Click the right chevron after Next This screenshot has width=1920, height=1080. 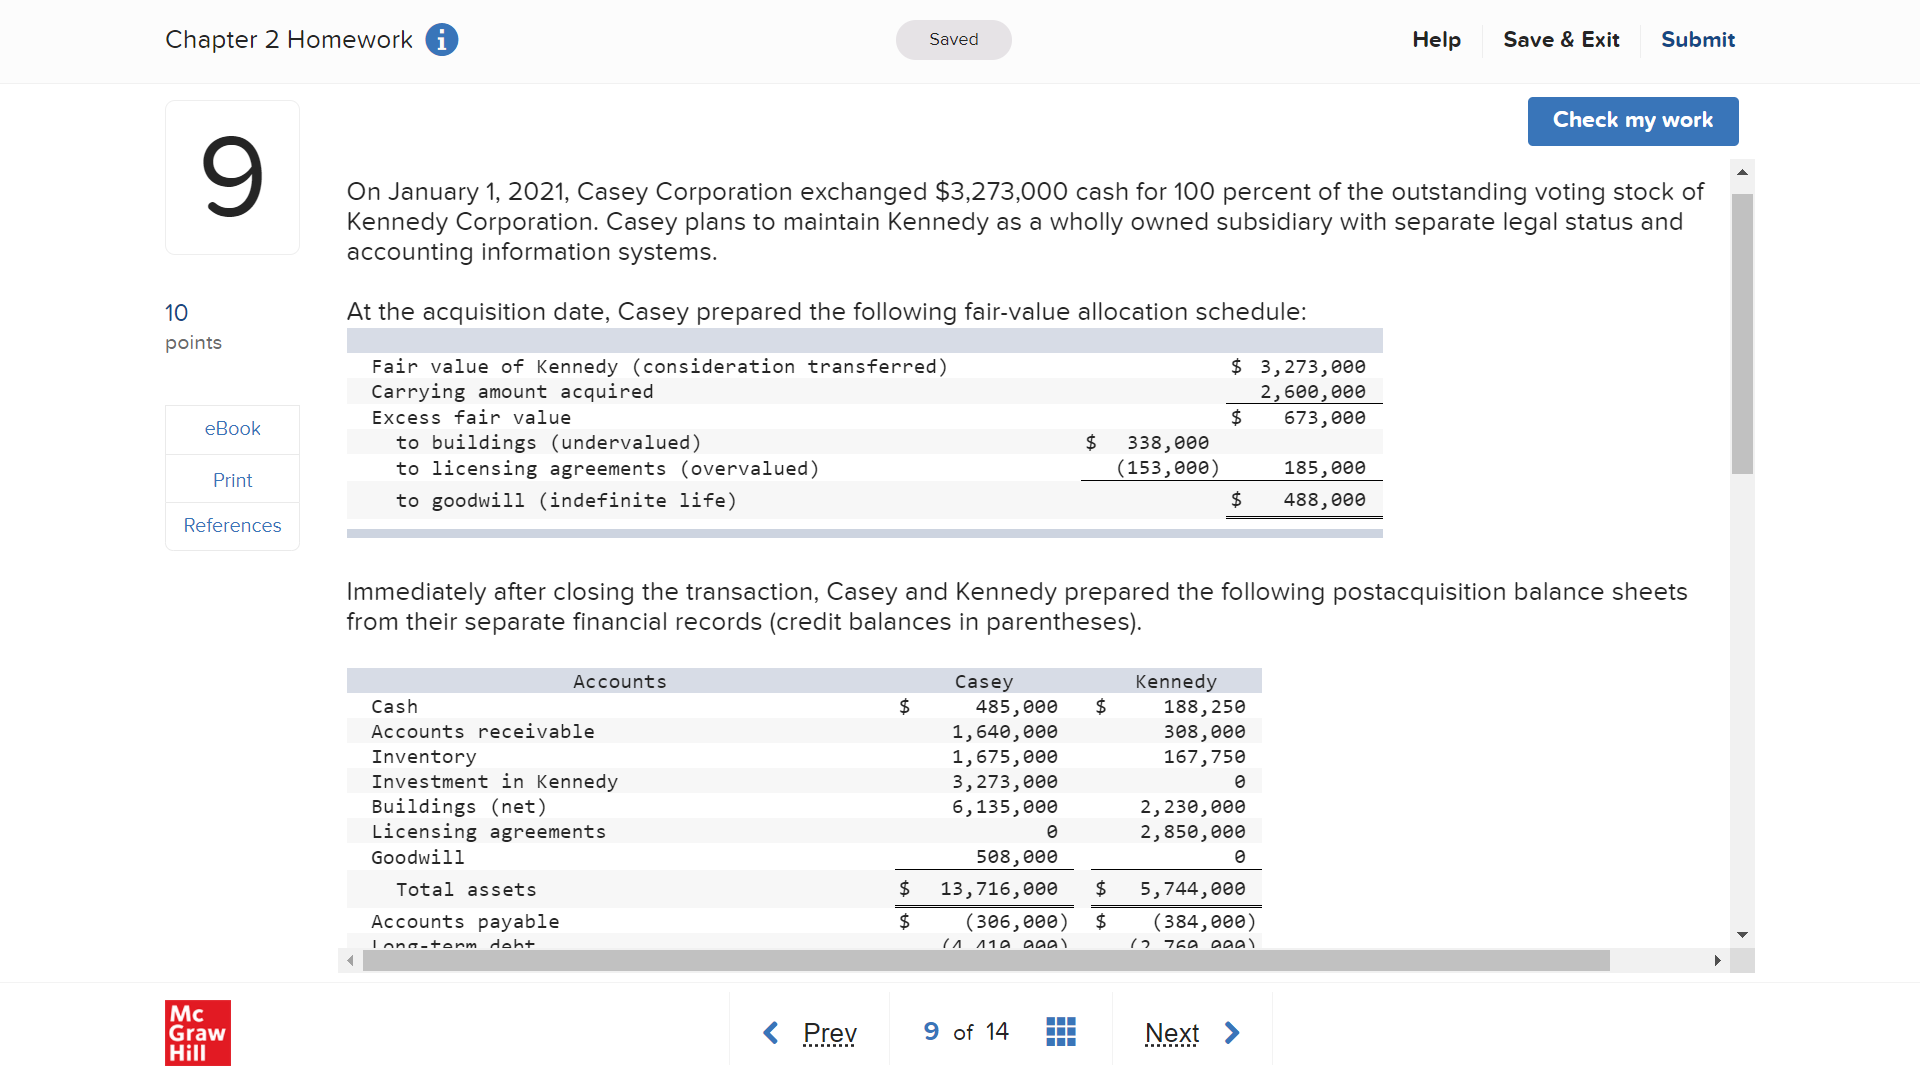click(x=1232, y=1032)
